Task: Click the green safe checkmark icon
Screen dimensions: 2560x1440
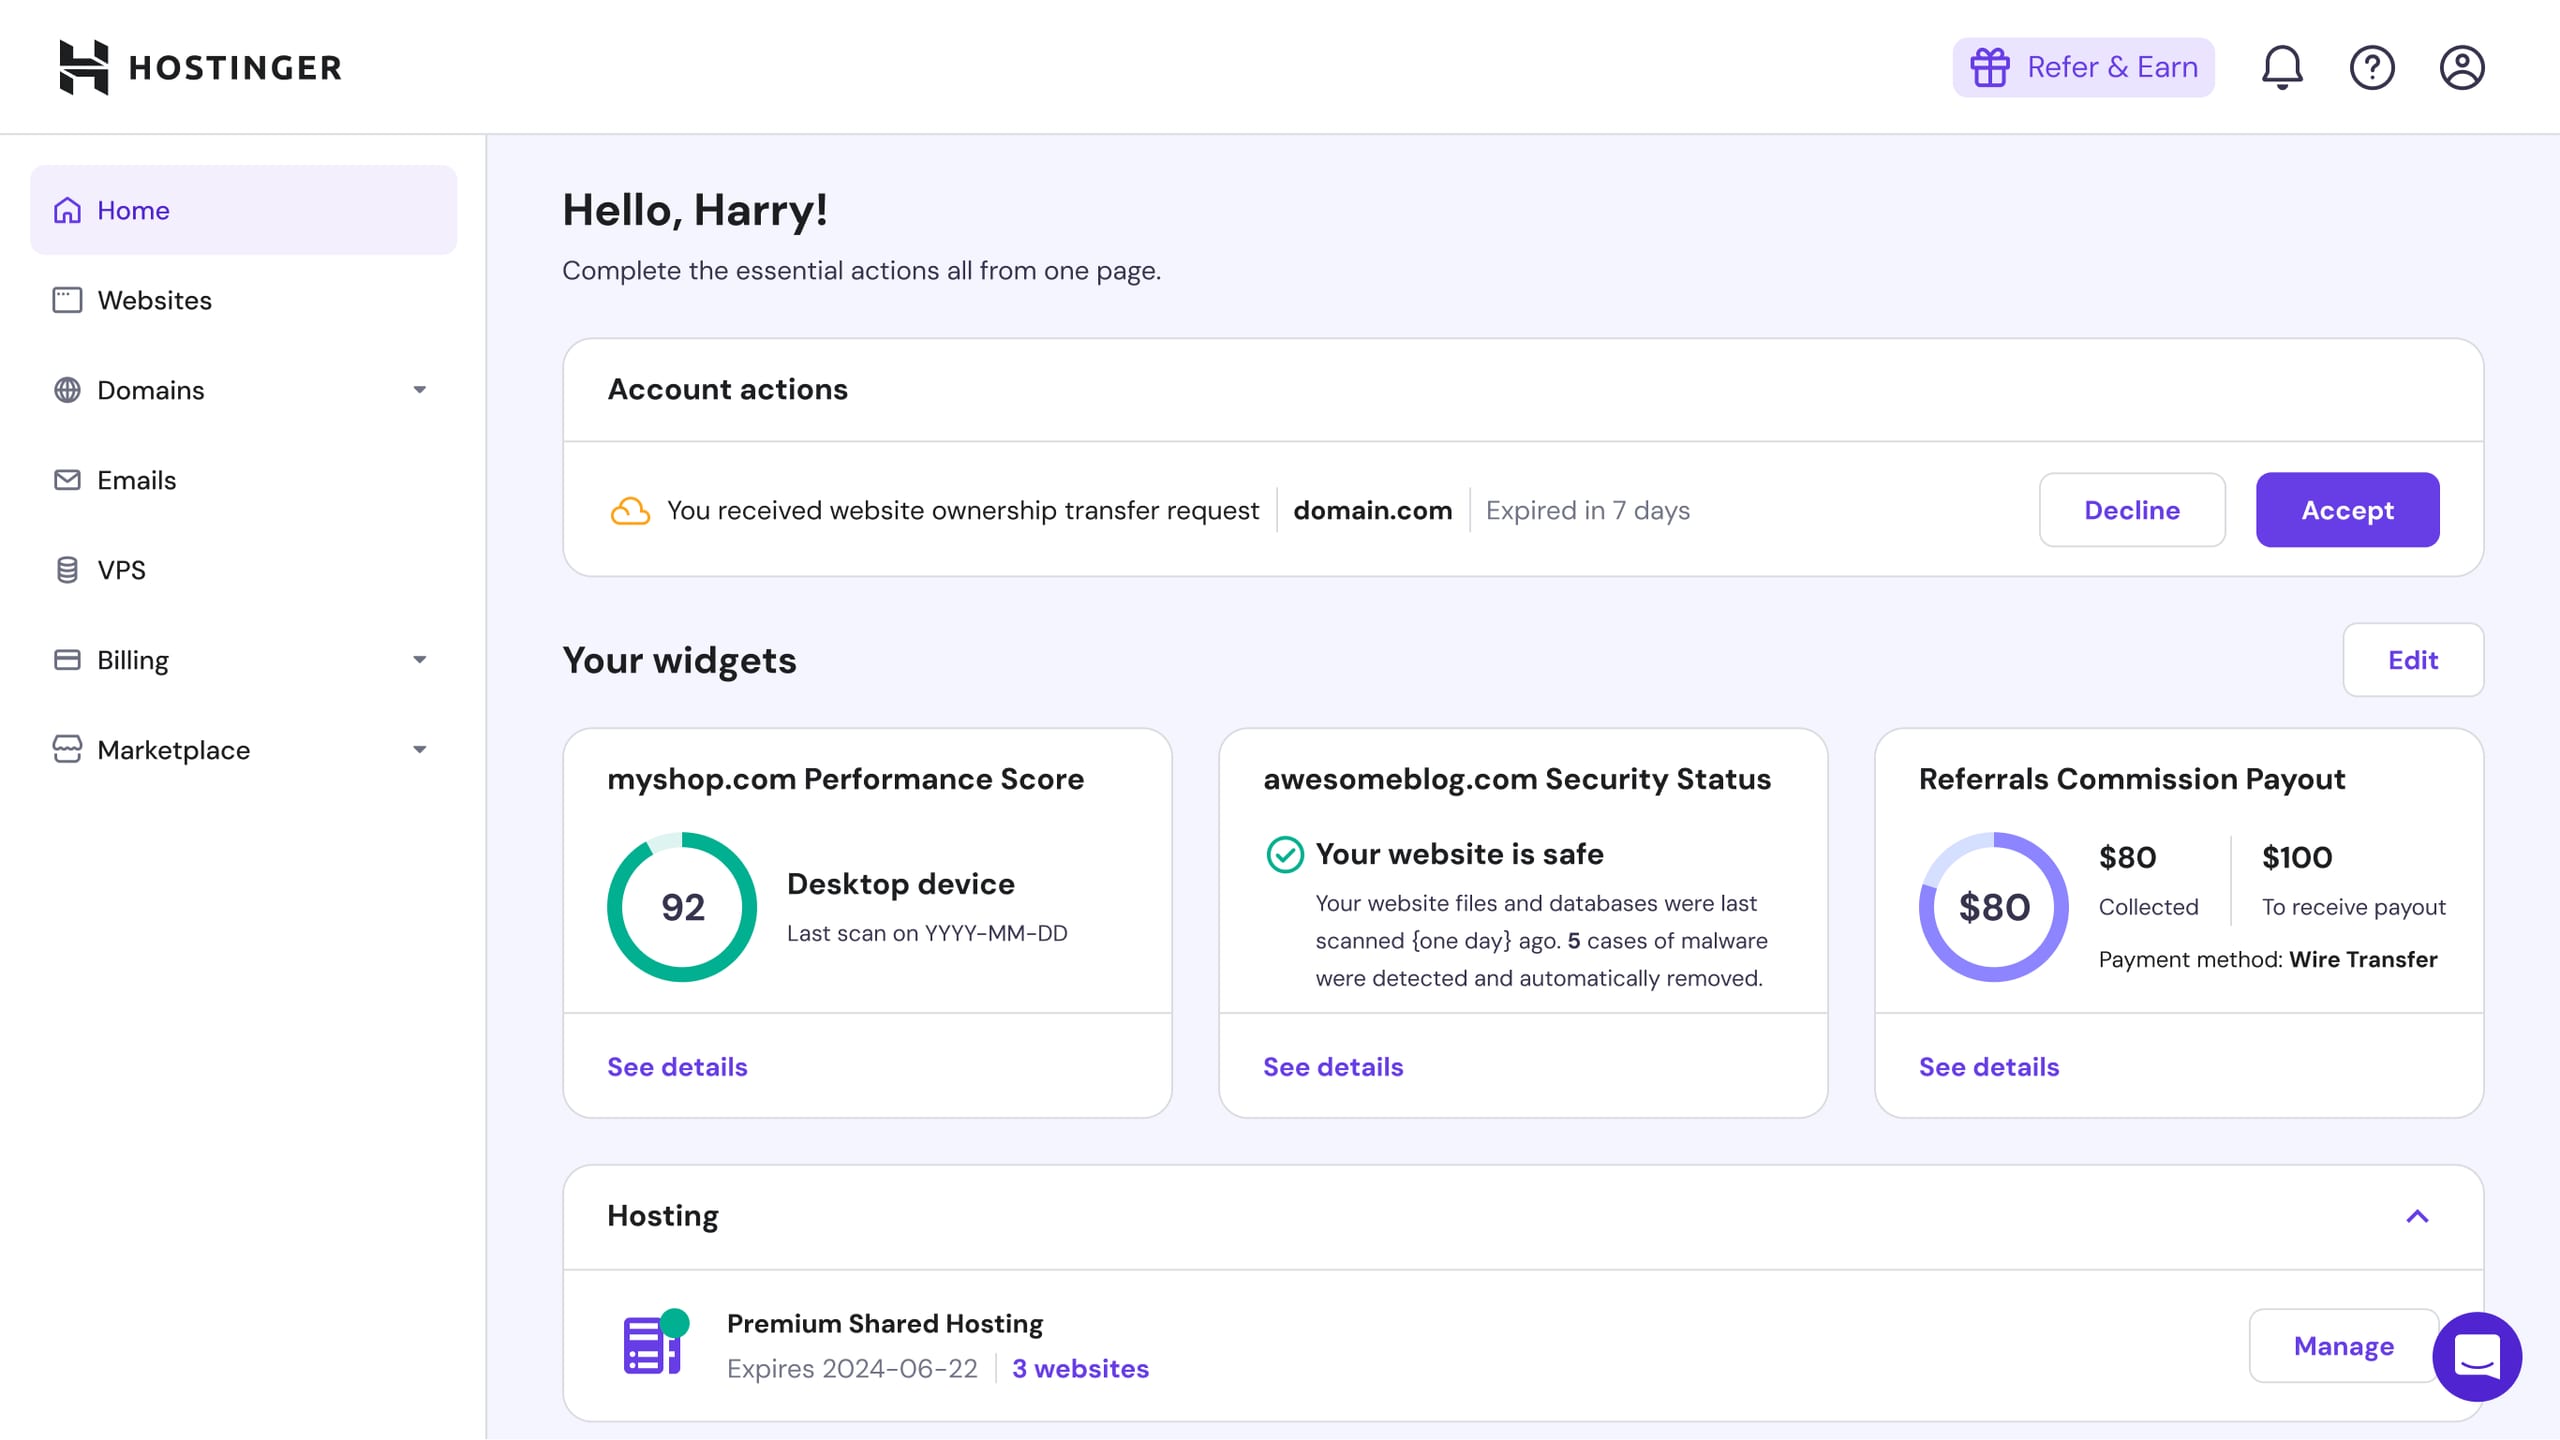Action: (1284, 854)
